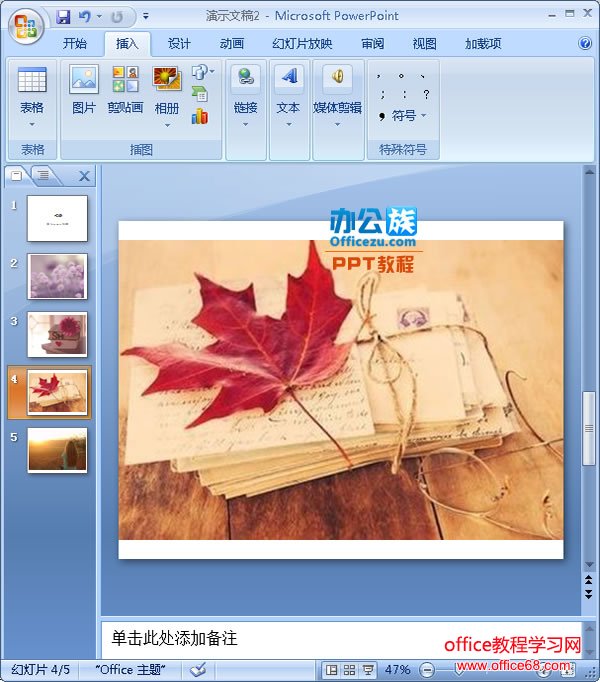Select slide 1 thumbnail

coord(57,218)
